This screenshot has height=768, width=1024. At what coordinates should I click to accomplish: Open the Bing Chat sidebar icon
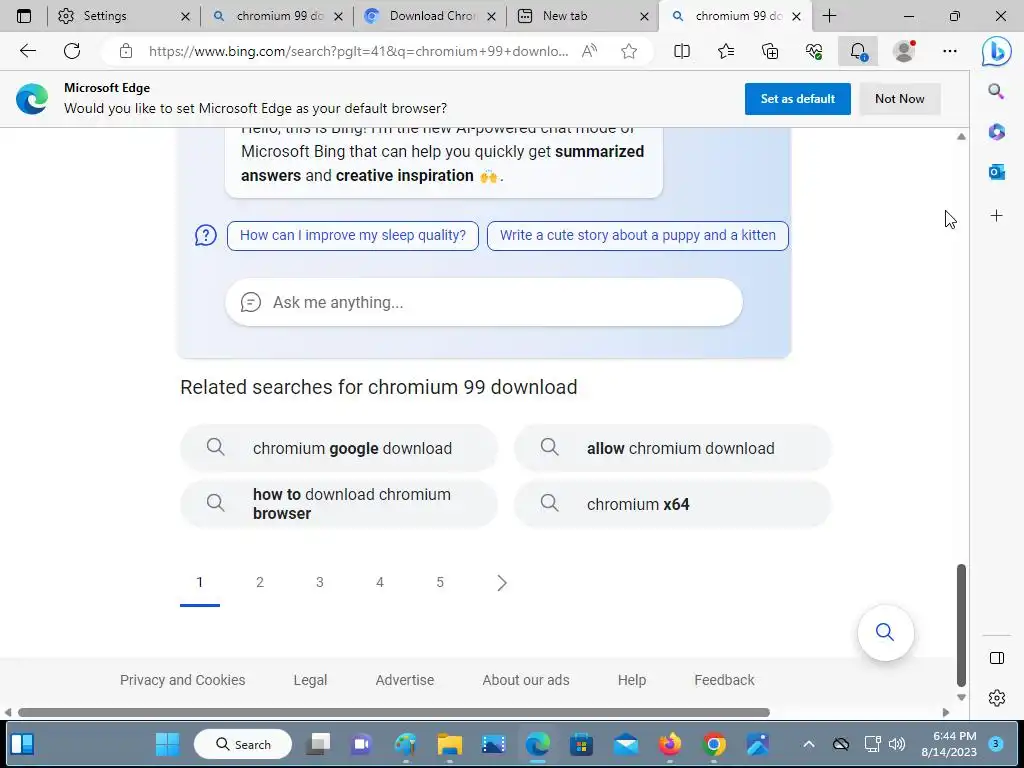tap(996, 52)
